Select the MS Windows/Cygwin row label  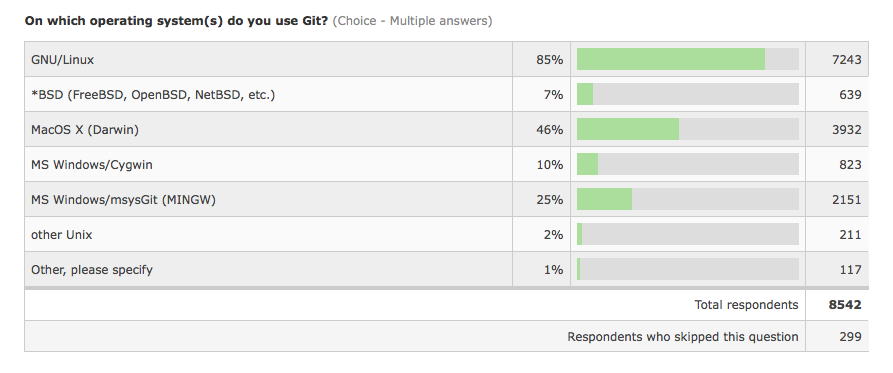pos(92,165)
